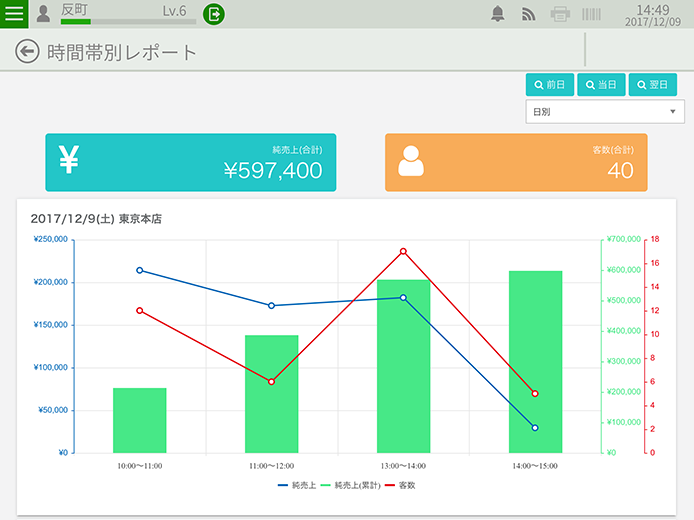This screenshot has width=694, height=520.
Task: Click the printer icon in header
Action: [560, 14]
